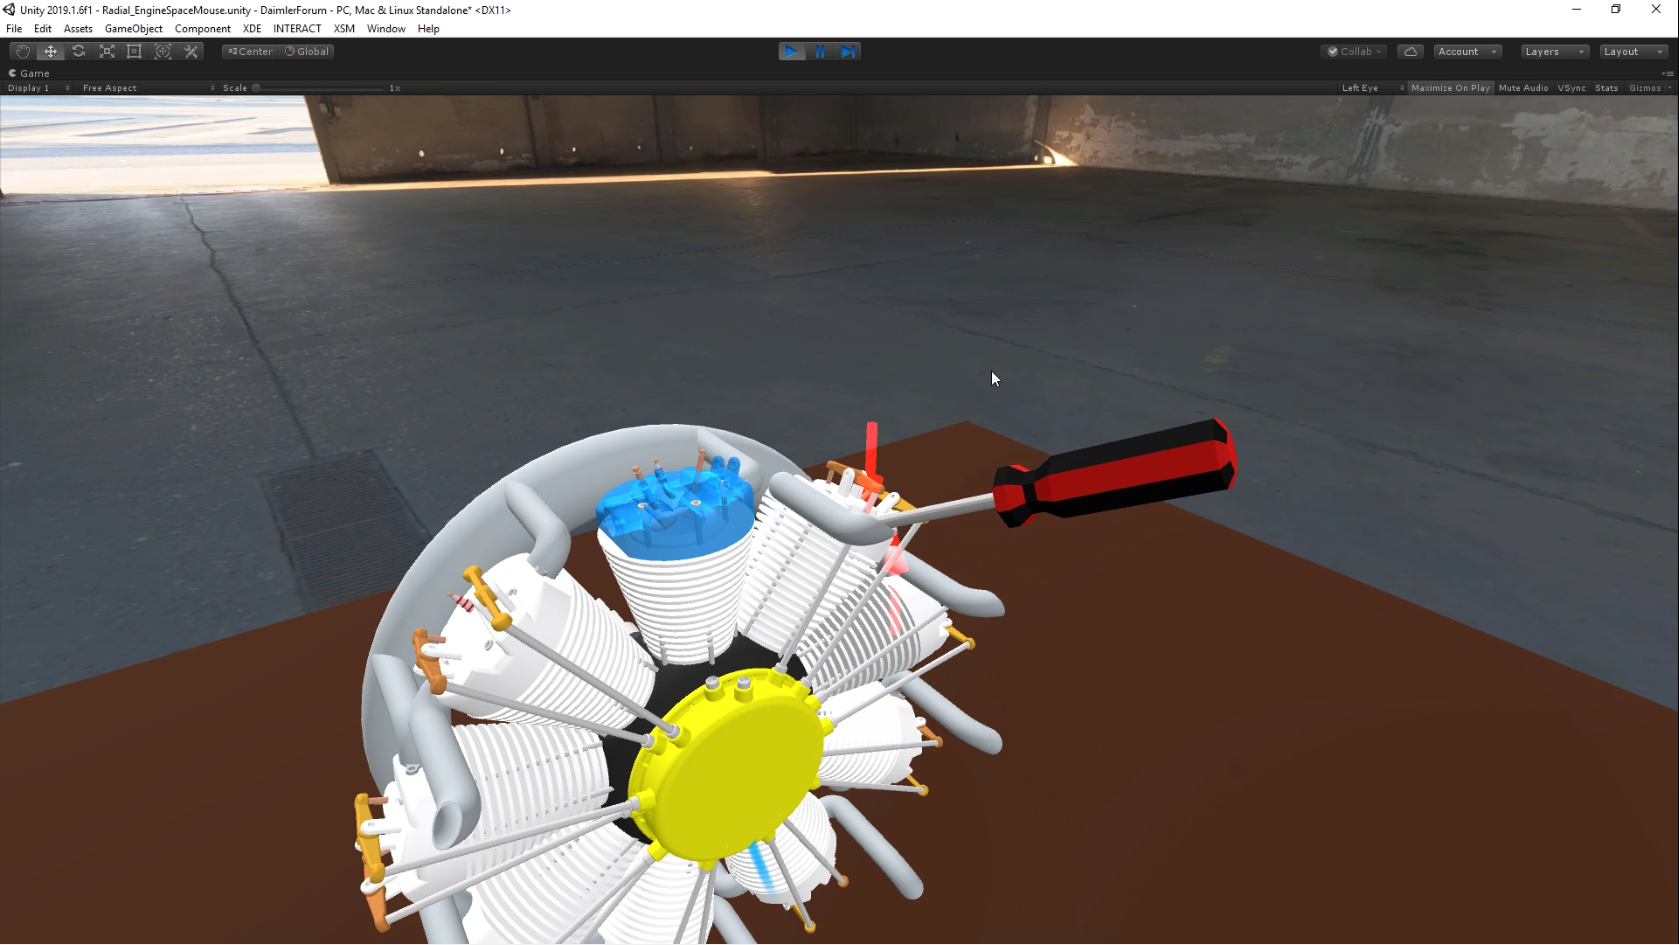Select the Move tool
Image resolution: width=1679 pixels, height=945 pixels.
coord(50,51)
